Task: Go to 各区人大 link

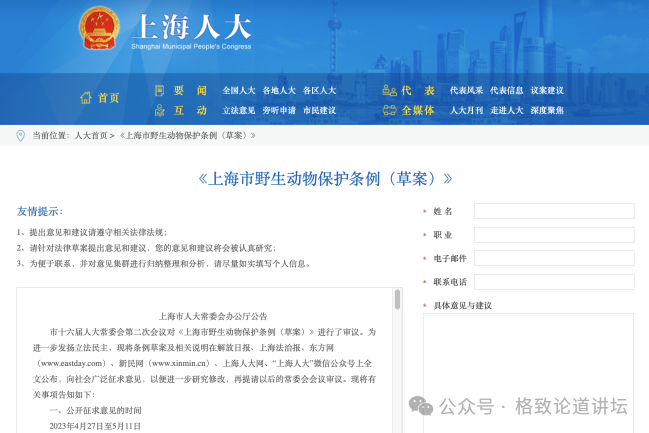Action: click(320, 90)
